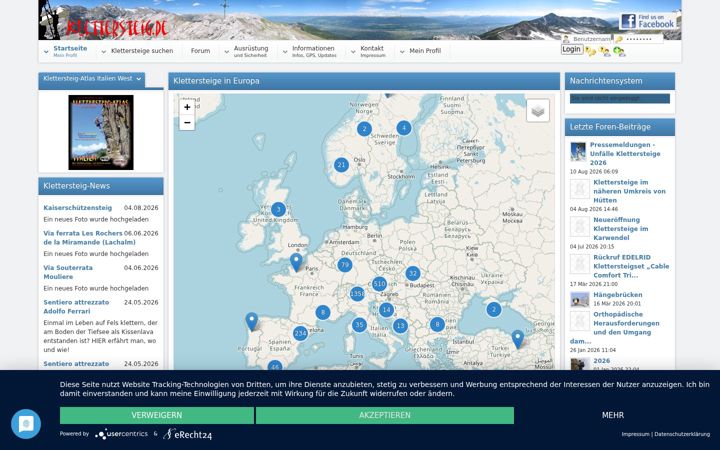Image resolution: width=720 pixels, height=450 pixels.
Task: Click the Pressemeldungen post thumbnail image
Action: click(578, 151)
